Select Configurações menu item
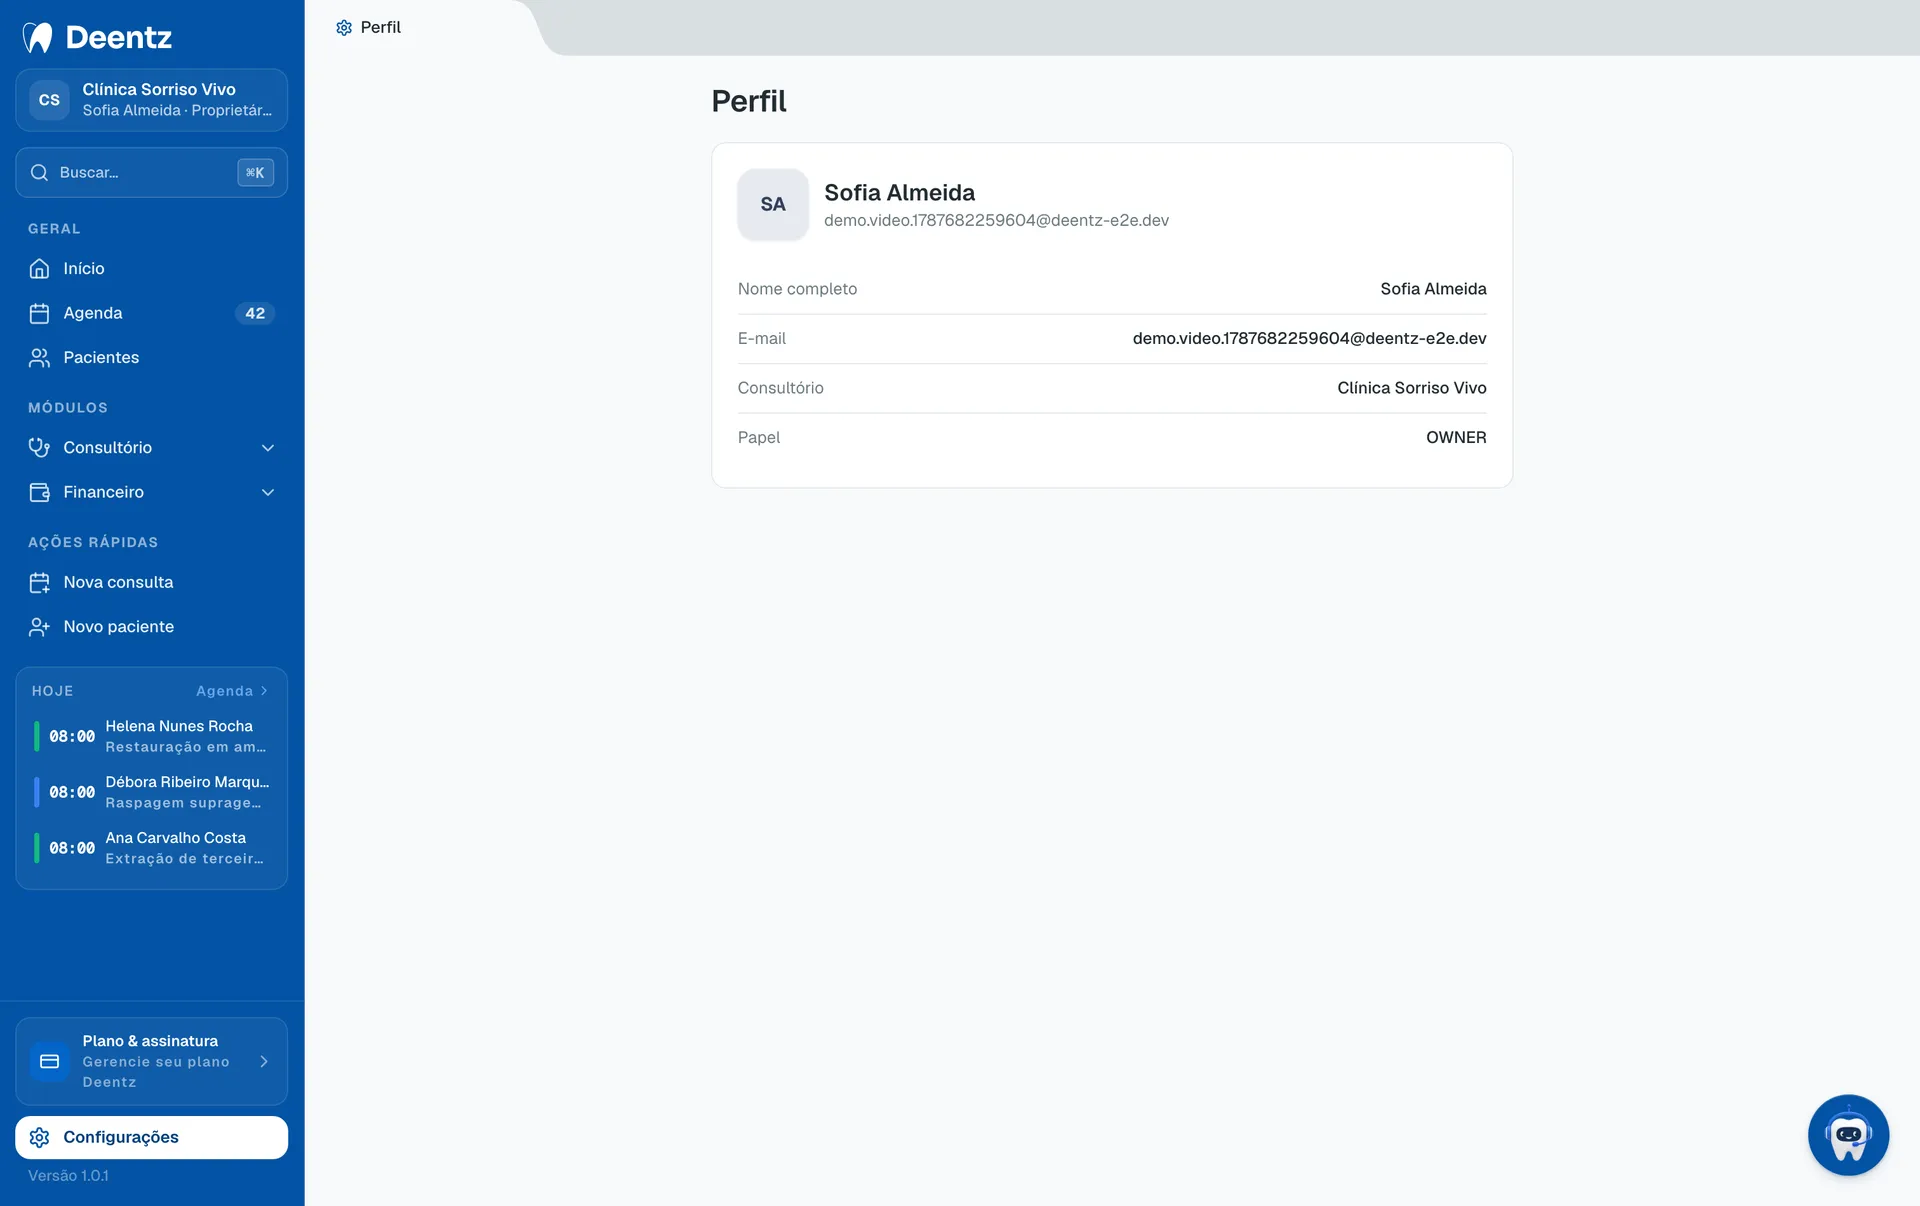The image size is (1920, 1206). (x=152, y=1137)
